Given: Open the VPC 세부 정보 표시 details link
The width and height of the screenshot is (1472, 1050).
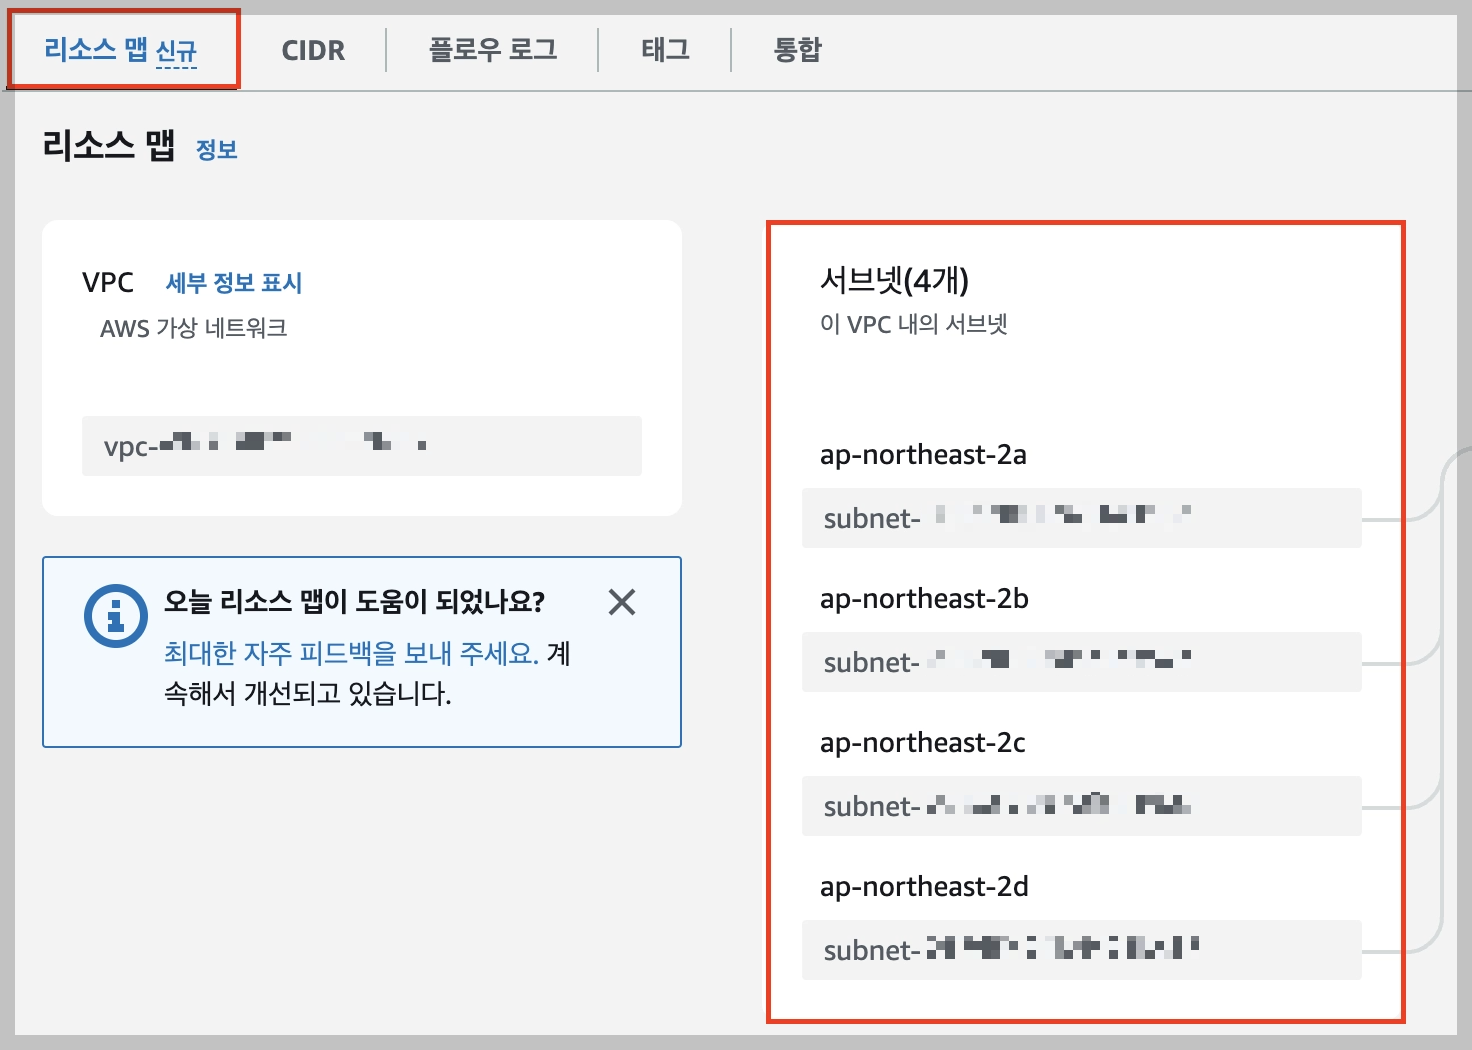Looking at the screenshot, I should [235, 282].
